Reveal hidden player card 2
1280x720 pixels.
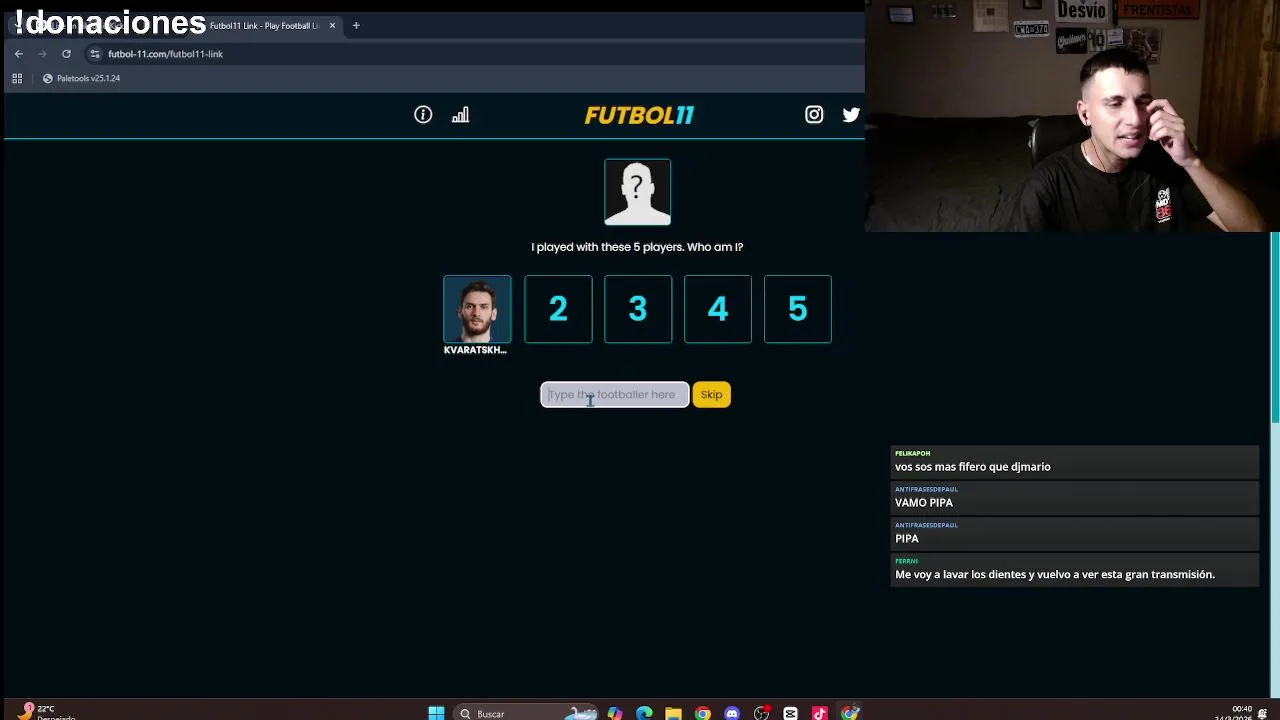558,309
